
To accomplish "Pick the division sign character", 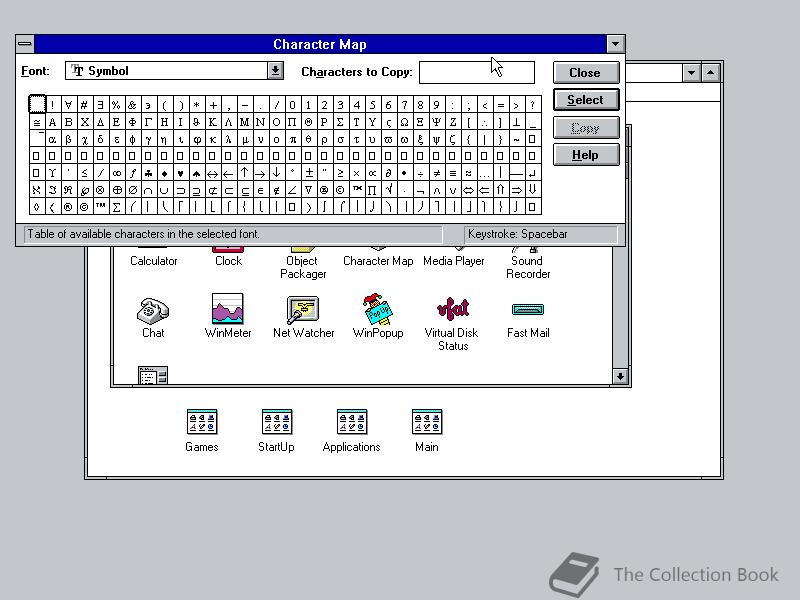I will pyautogui.click(x=420, y=173).
